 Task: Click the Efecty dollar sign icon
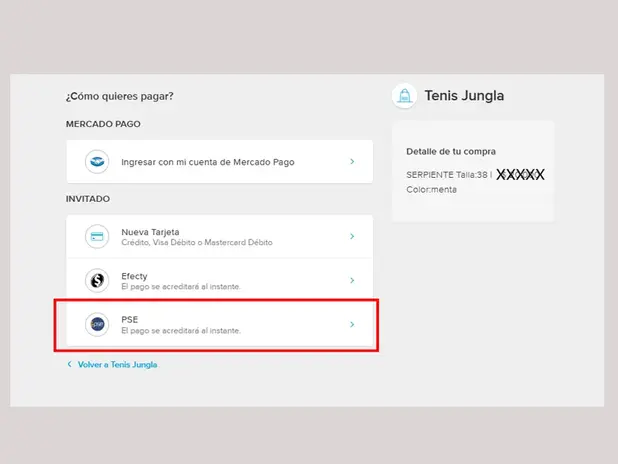click(97, 280)
